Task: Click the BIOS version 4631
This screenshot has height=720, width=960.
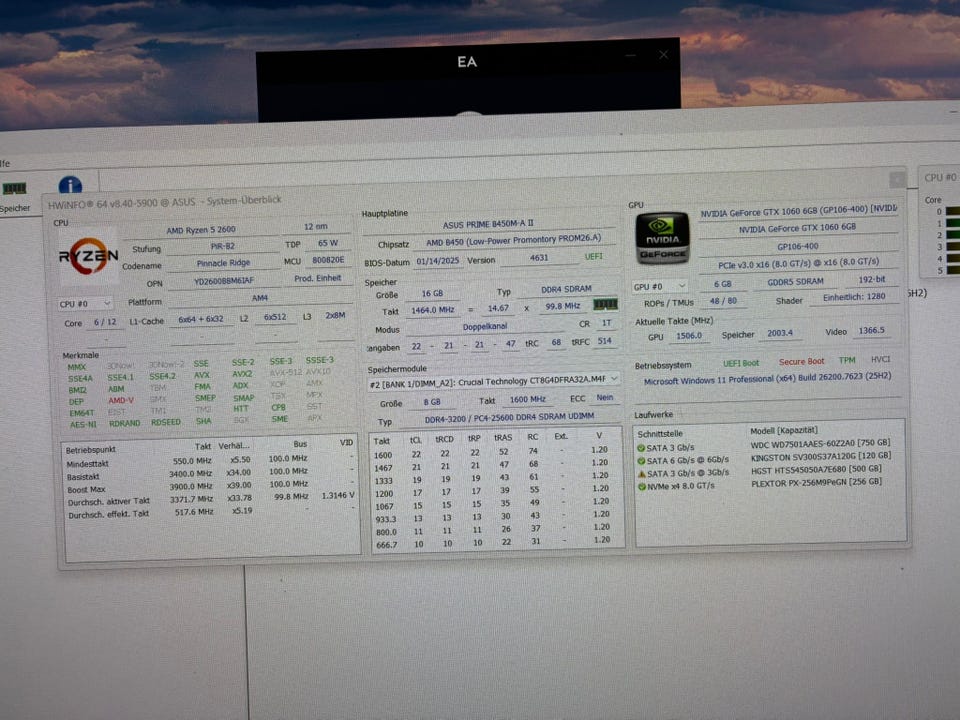Action: [x=539, y=258]
